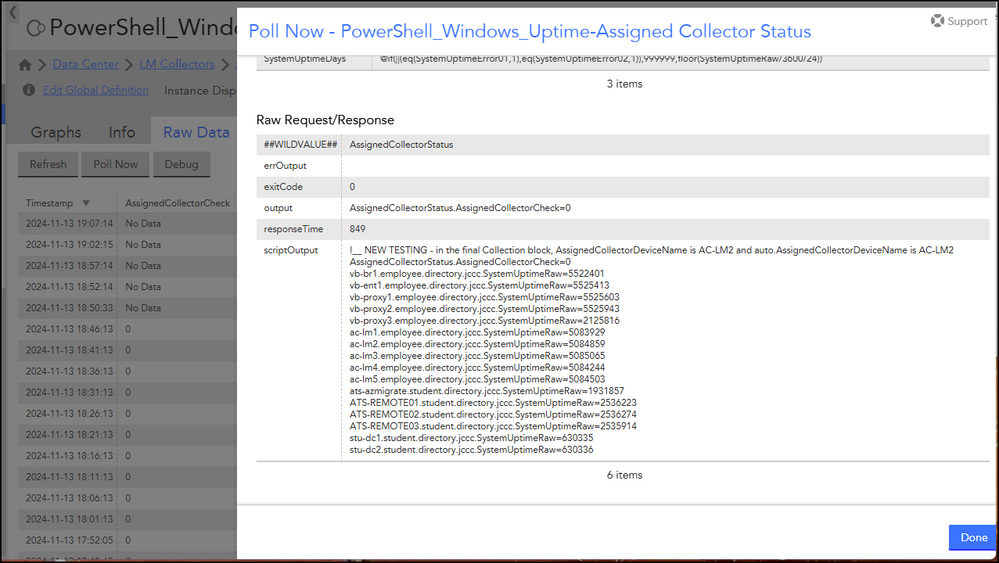Click the exitCode row label
The height and width of the screenshot is (563, 999).
pyautogui.click(x=283, y=187)
